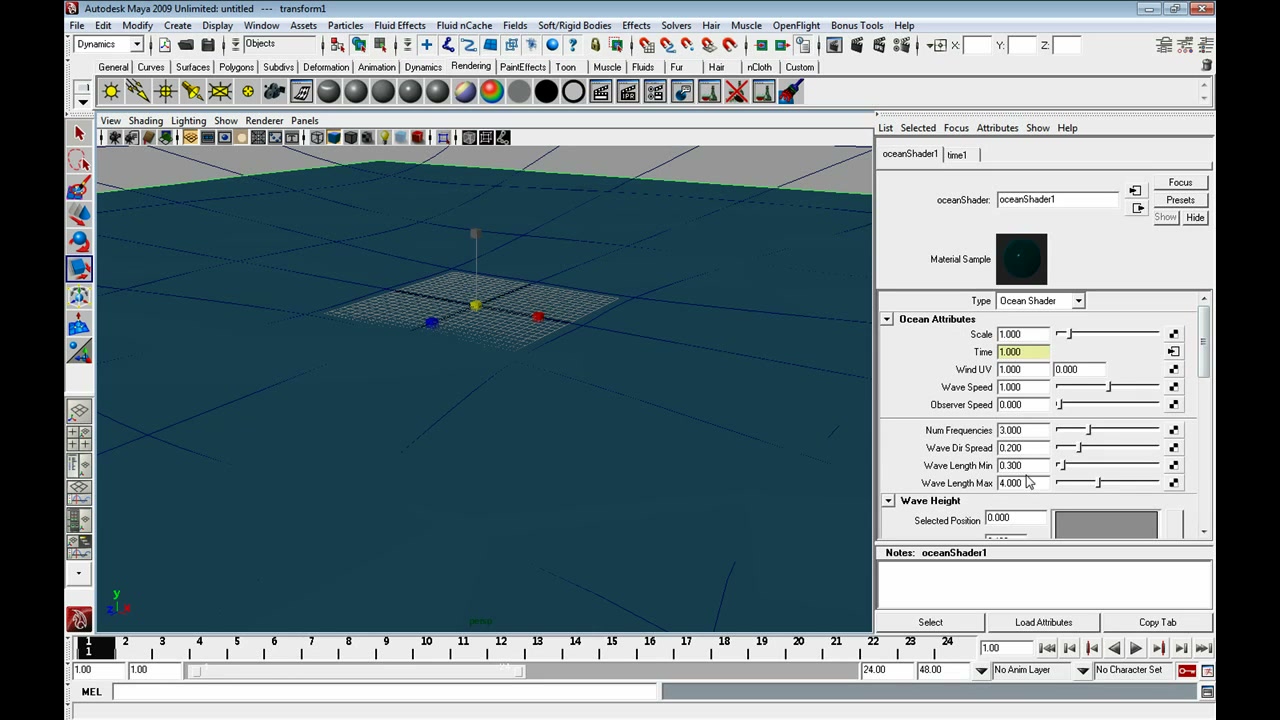Screen dimensions: 1280x720
Task: Open the selection mask menu arrow before Objects
Action: click(x=236, y=45)
